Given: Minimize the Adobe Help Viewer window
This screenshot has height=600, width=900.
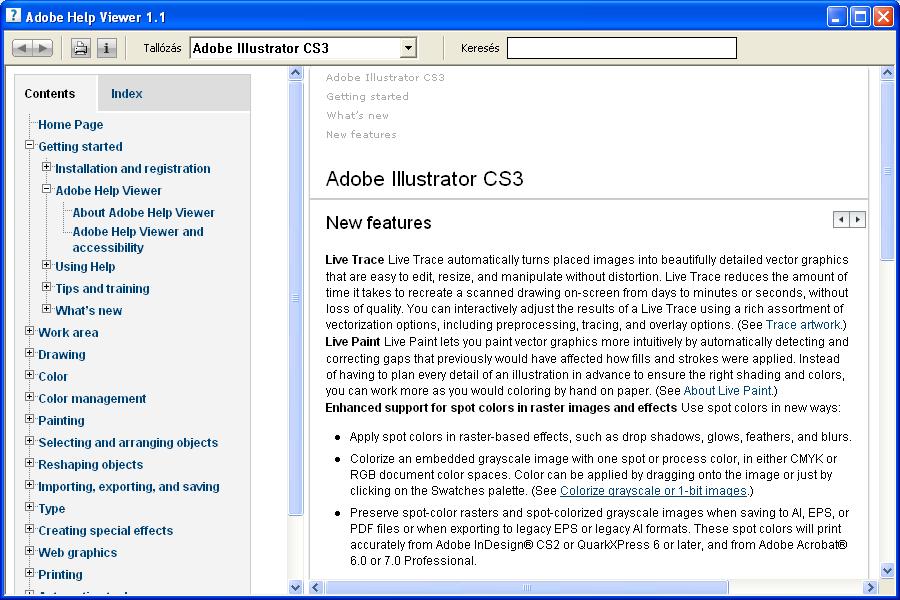Looking at the screenshot, I should (837, 17).
